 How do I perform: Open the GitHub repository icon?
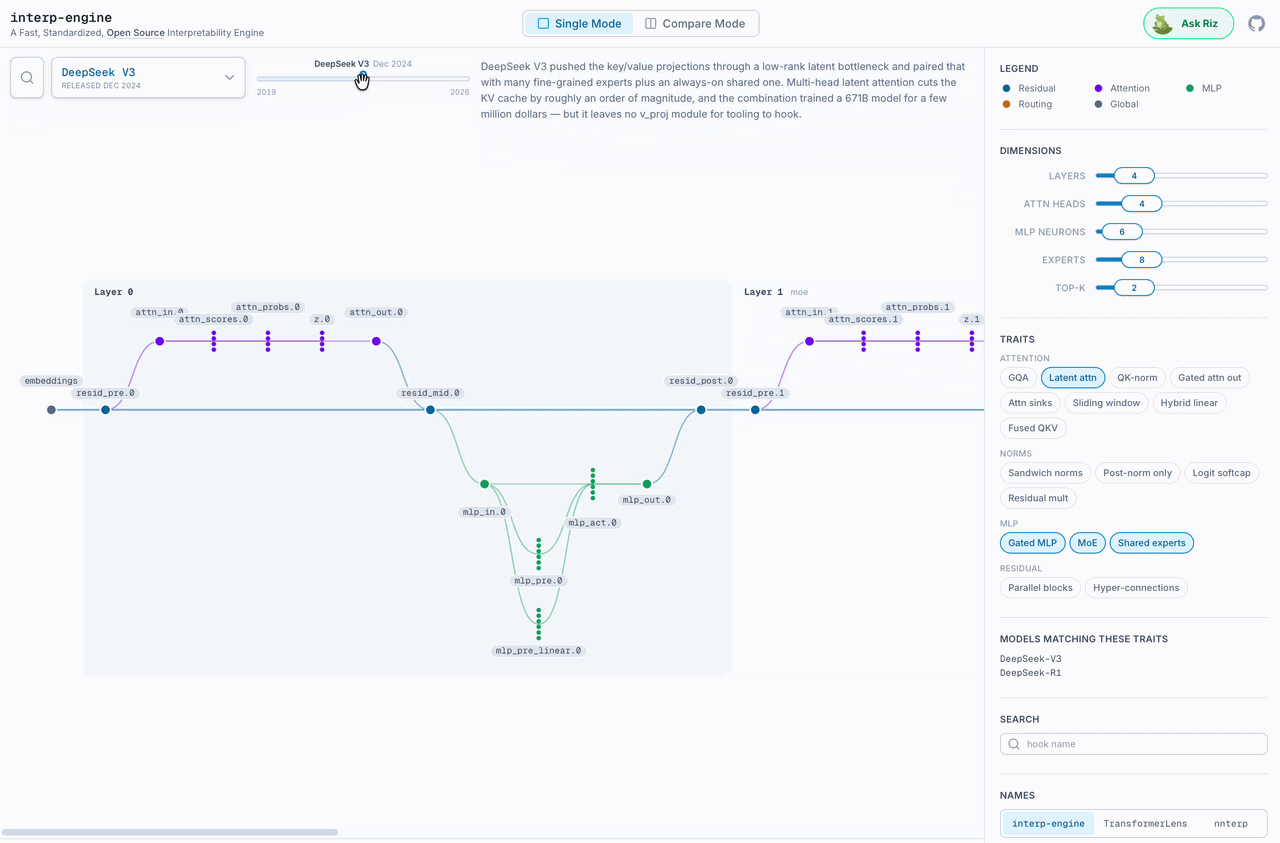pos(1256,24)
